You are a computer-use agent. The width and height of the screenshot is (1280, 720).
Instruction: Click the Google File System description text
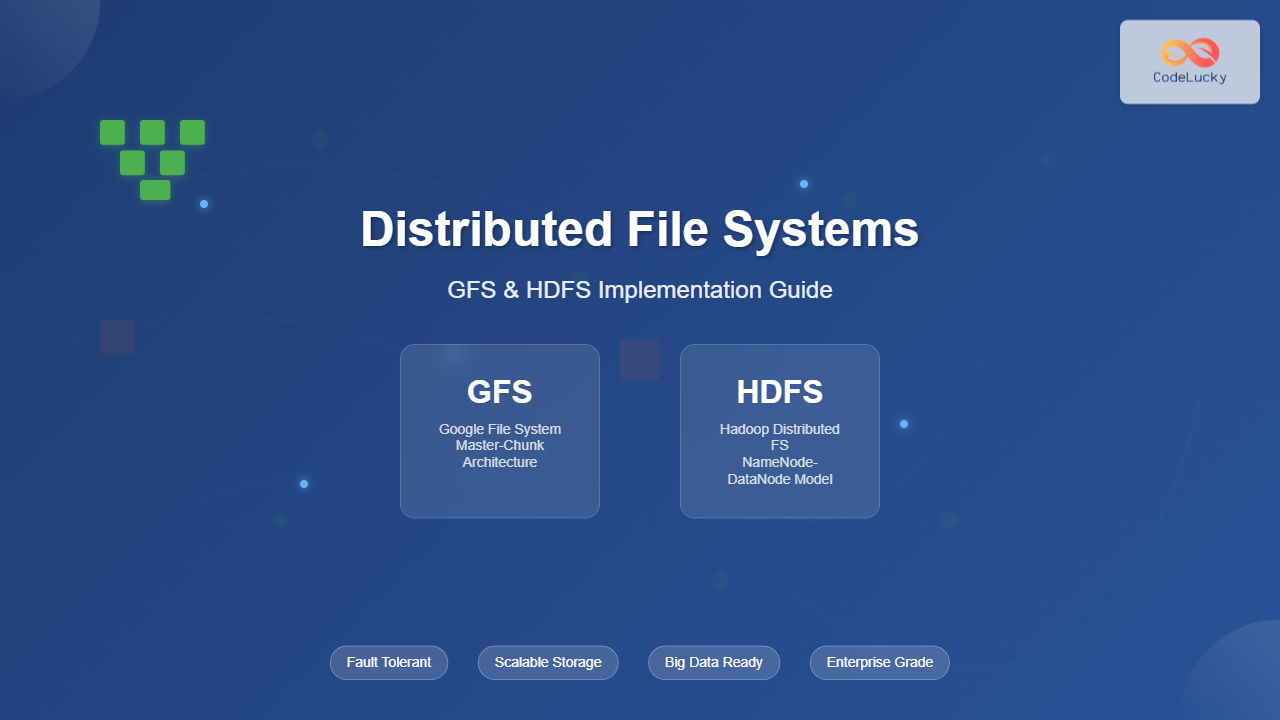(499, 429)
